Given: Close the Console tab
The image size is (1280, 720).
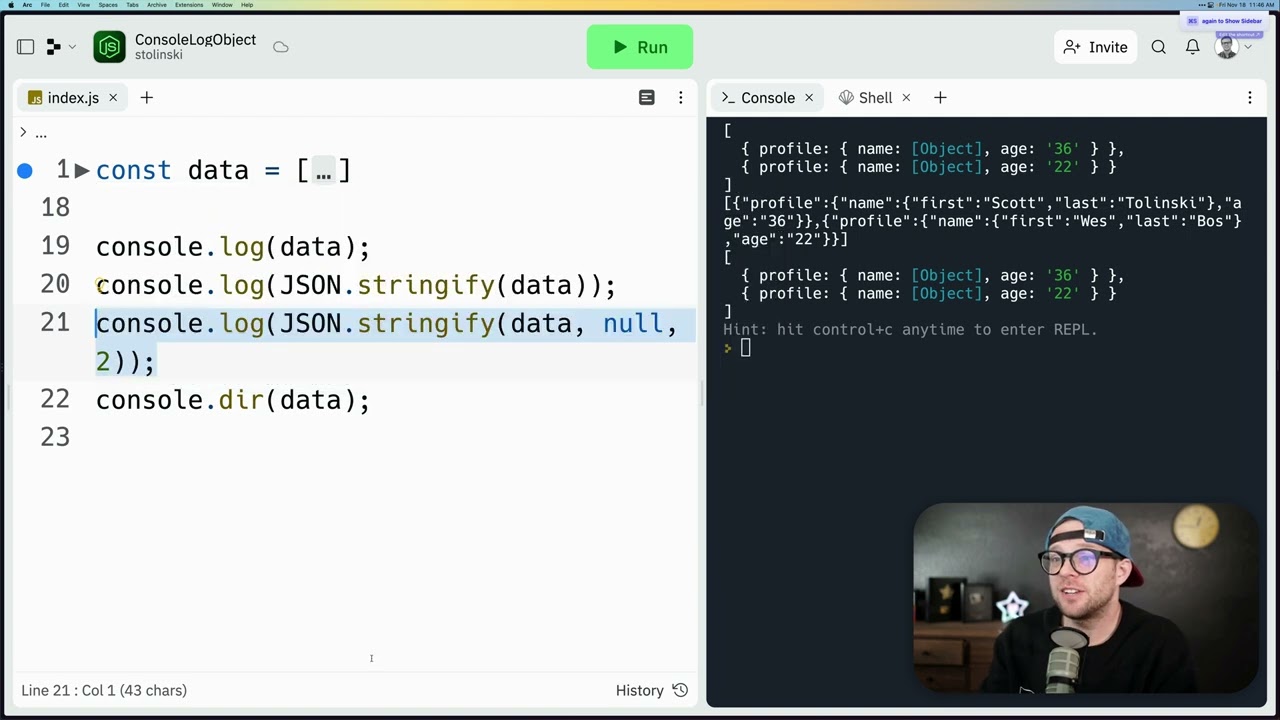Looking at the screenshot, I should pos(809,97).
